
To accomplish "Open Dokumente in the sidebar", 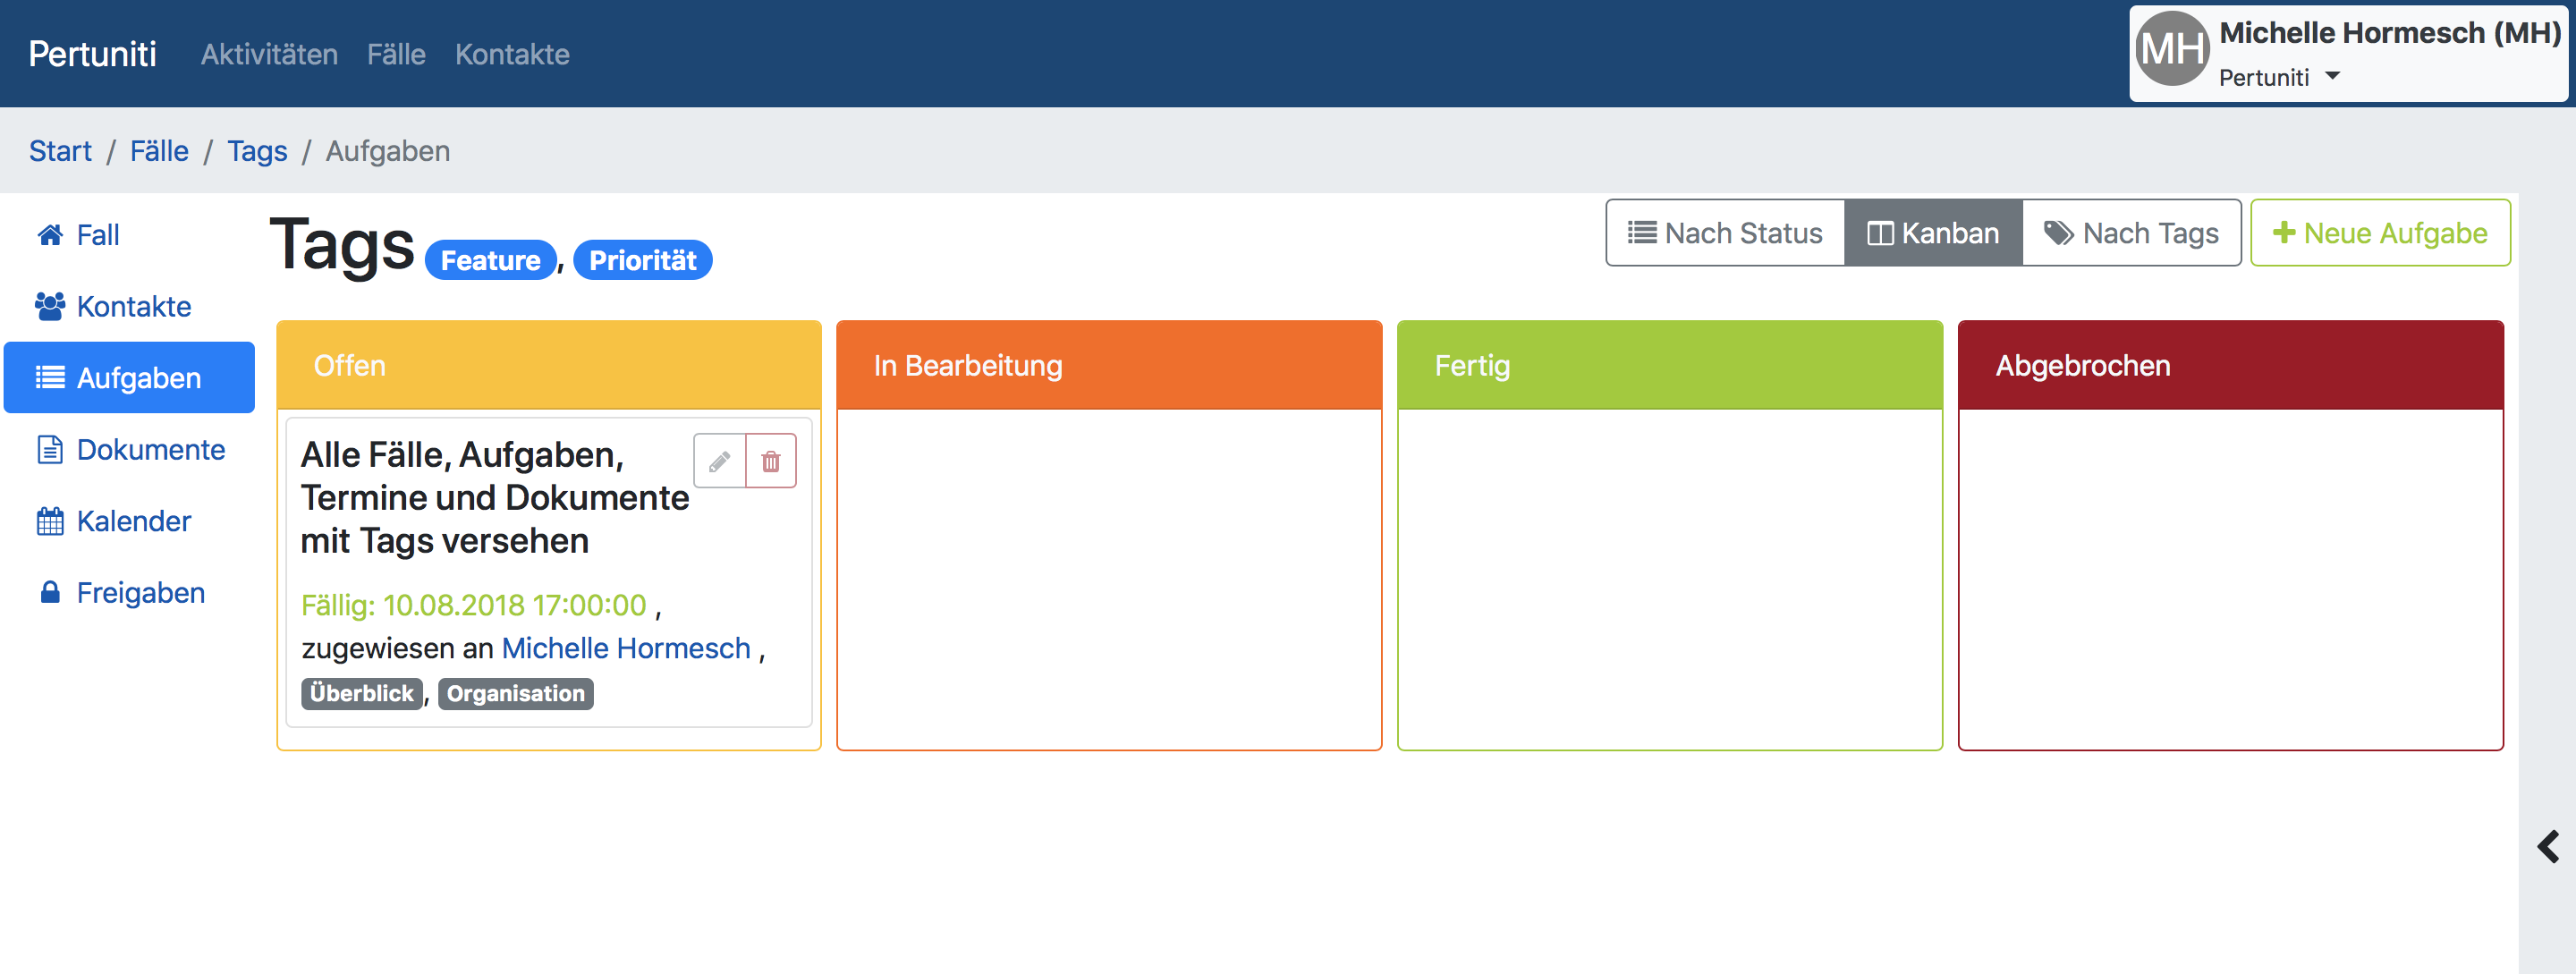I will click(x=129, y=450).
